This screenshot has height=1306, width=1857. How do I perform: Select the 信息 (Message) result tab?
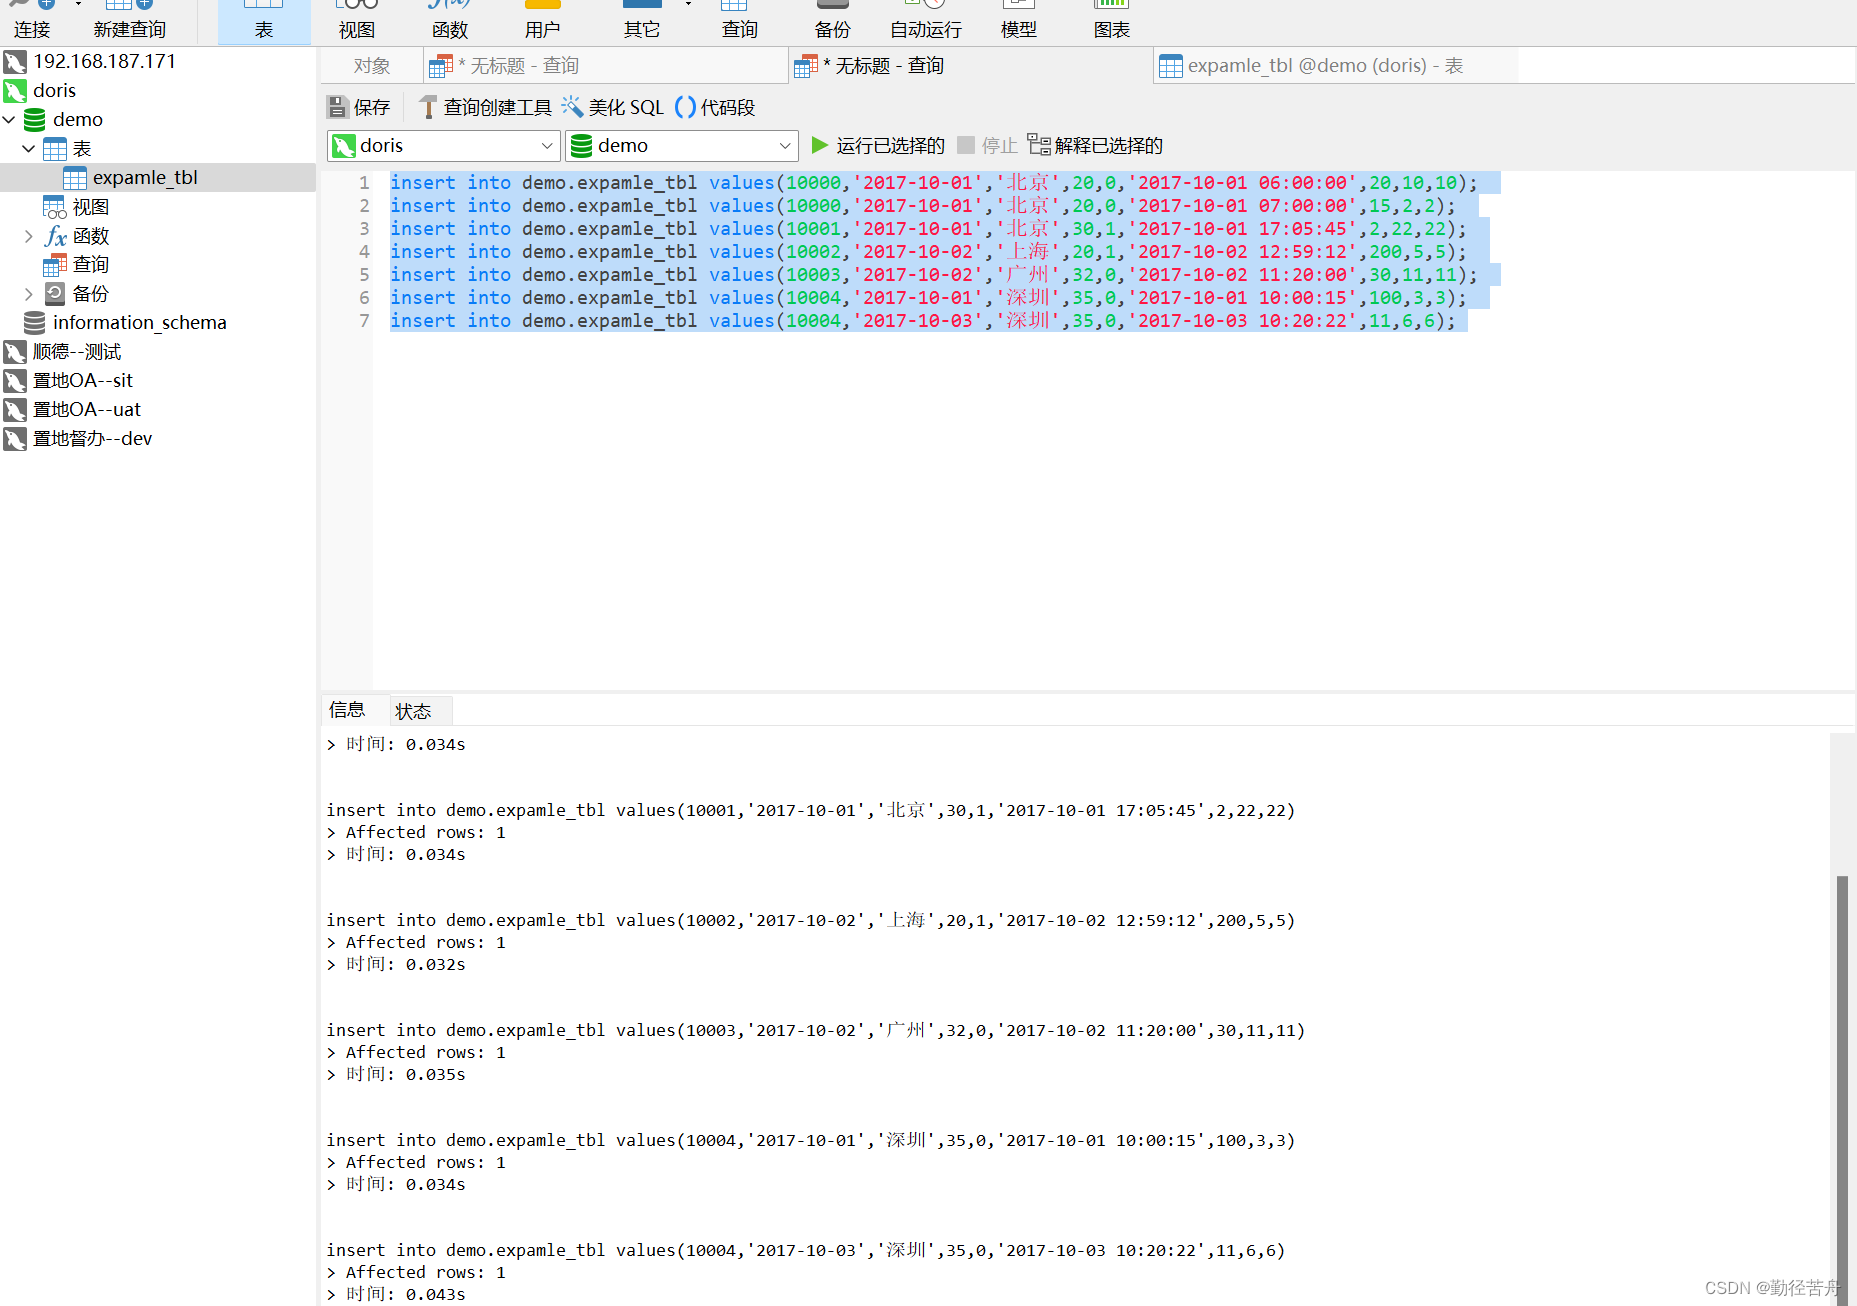coord(347,710)
